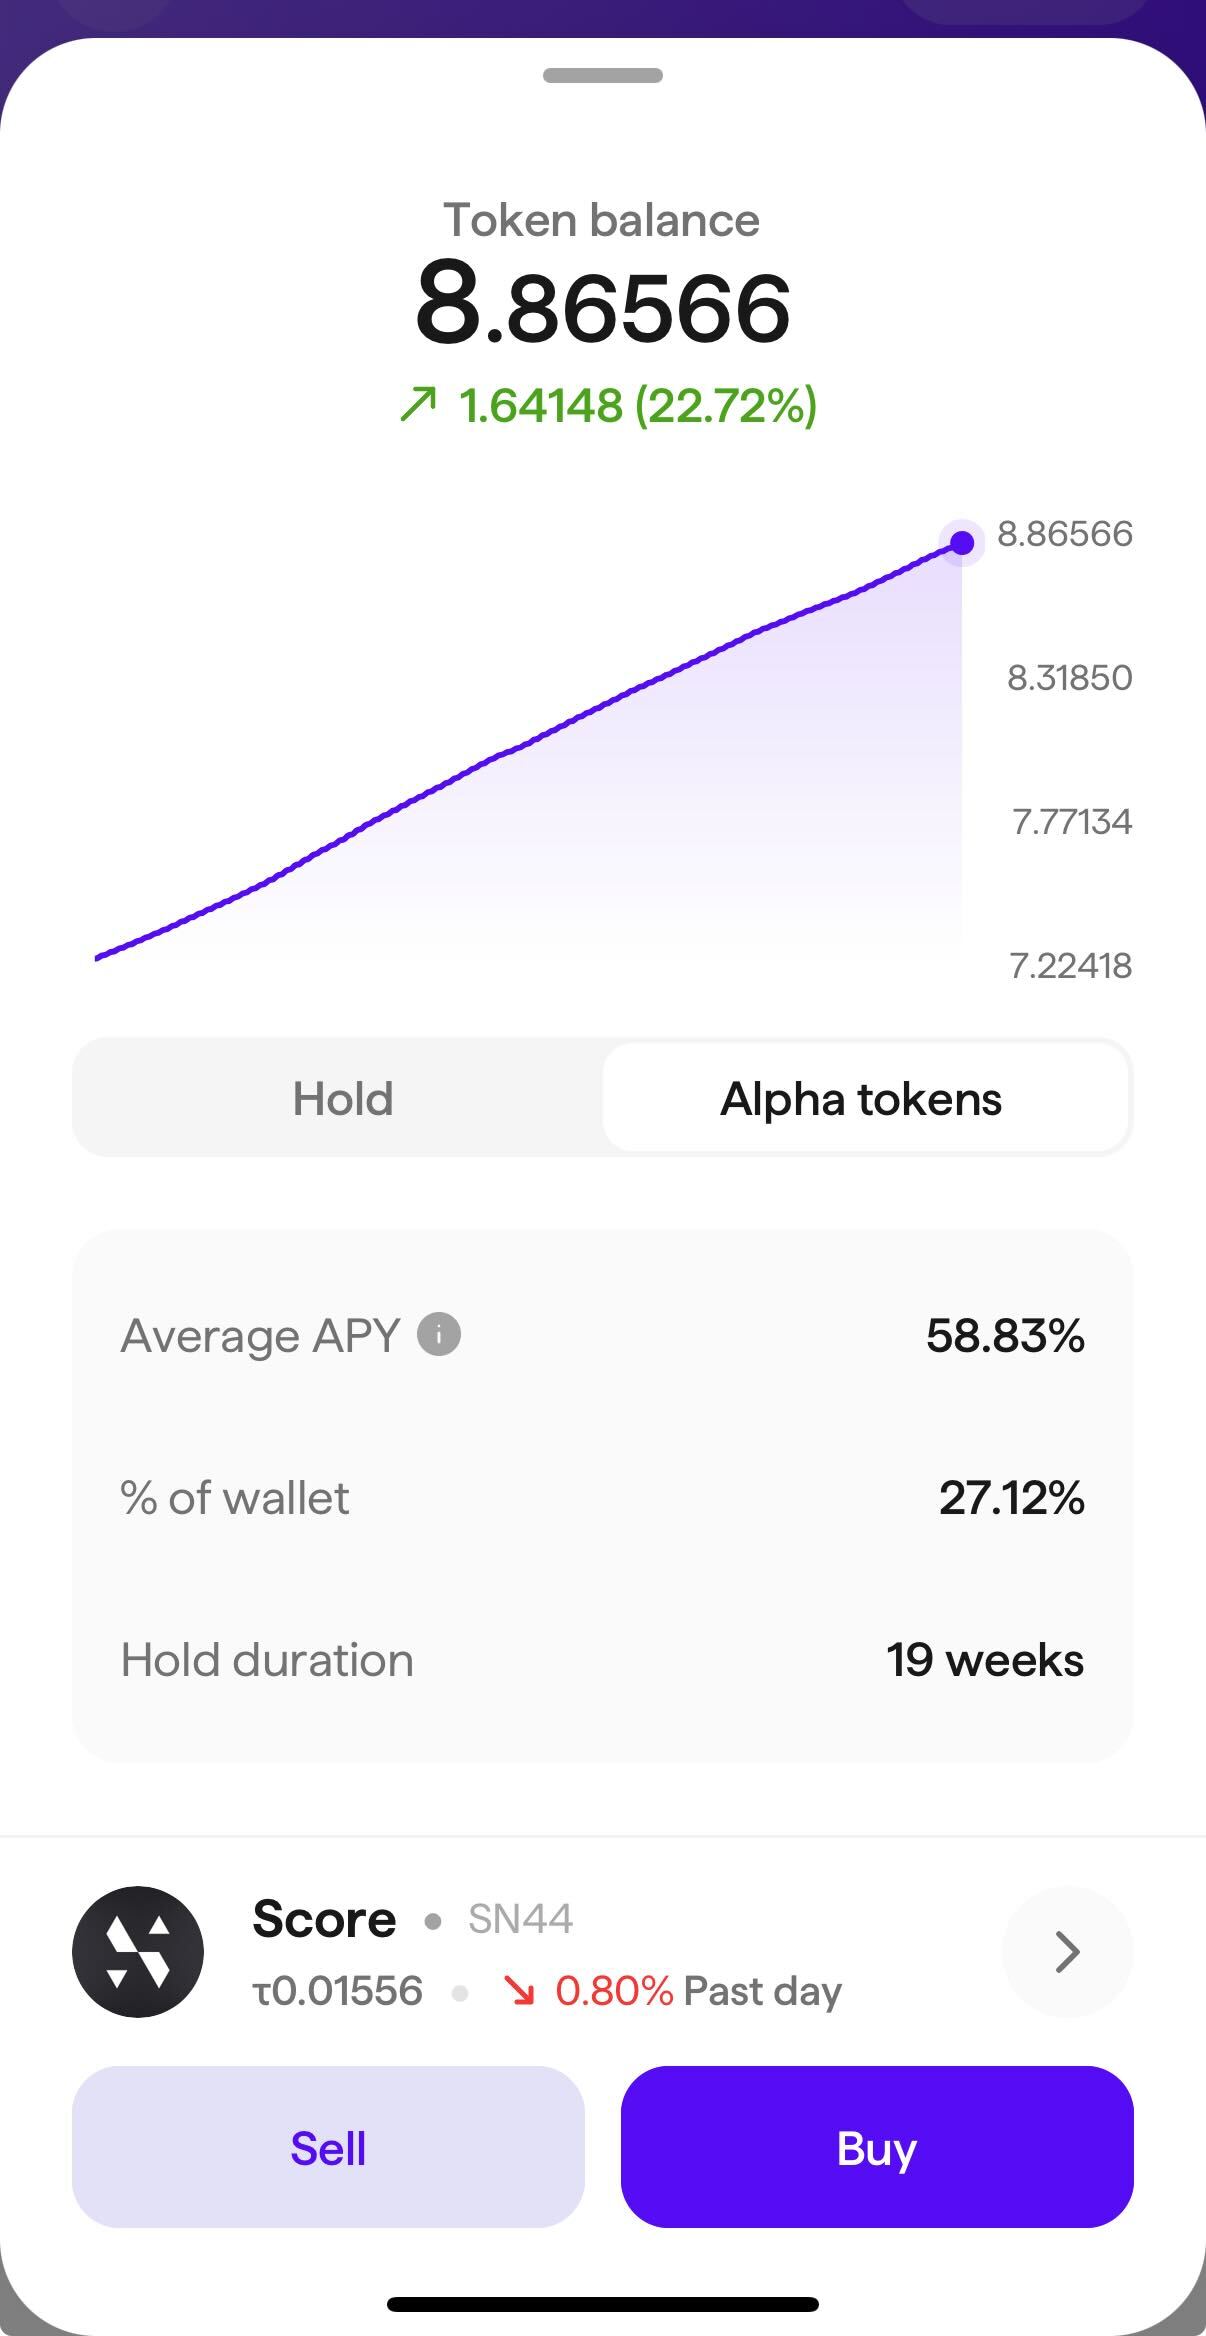Tap the Score subnet name
This screenshot has height=2336, width=1206.
324,1919
